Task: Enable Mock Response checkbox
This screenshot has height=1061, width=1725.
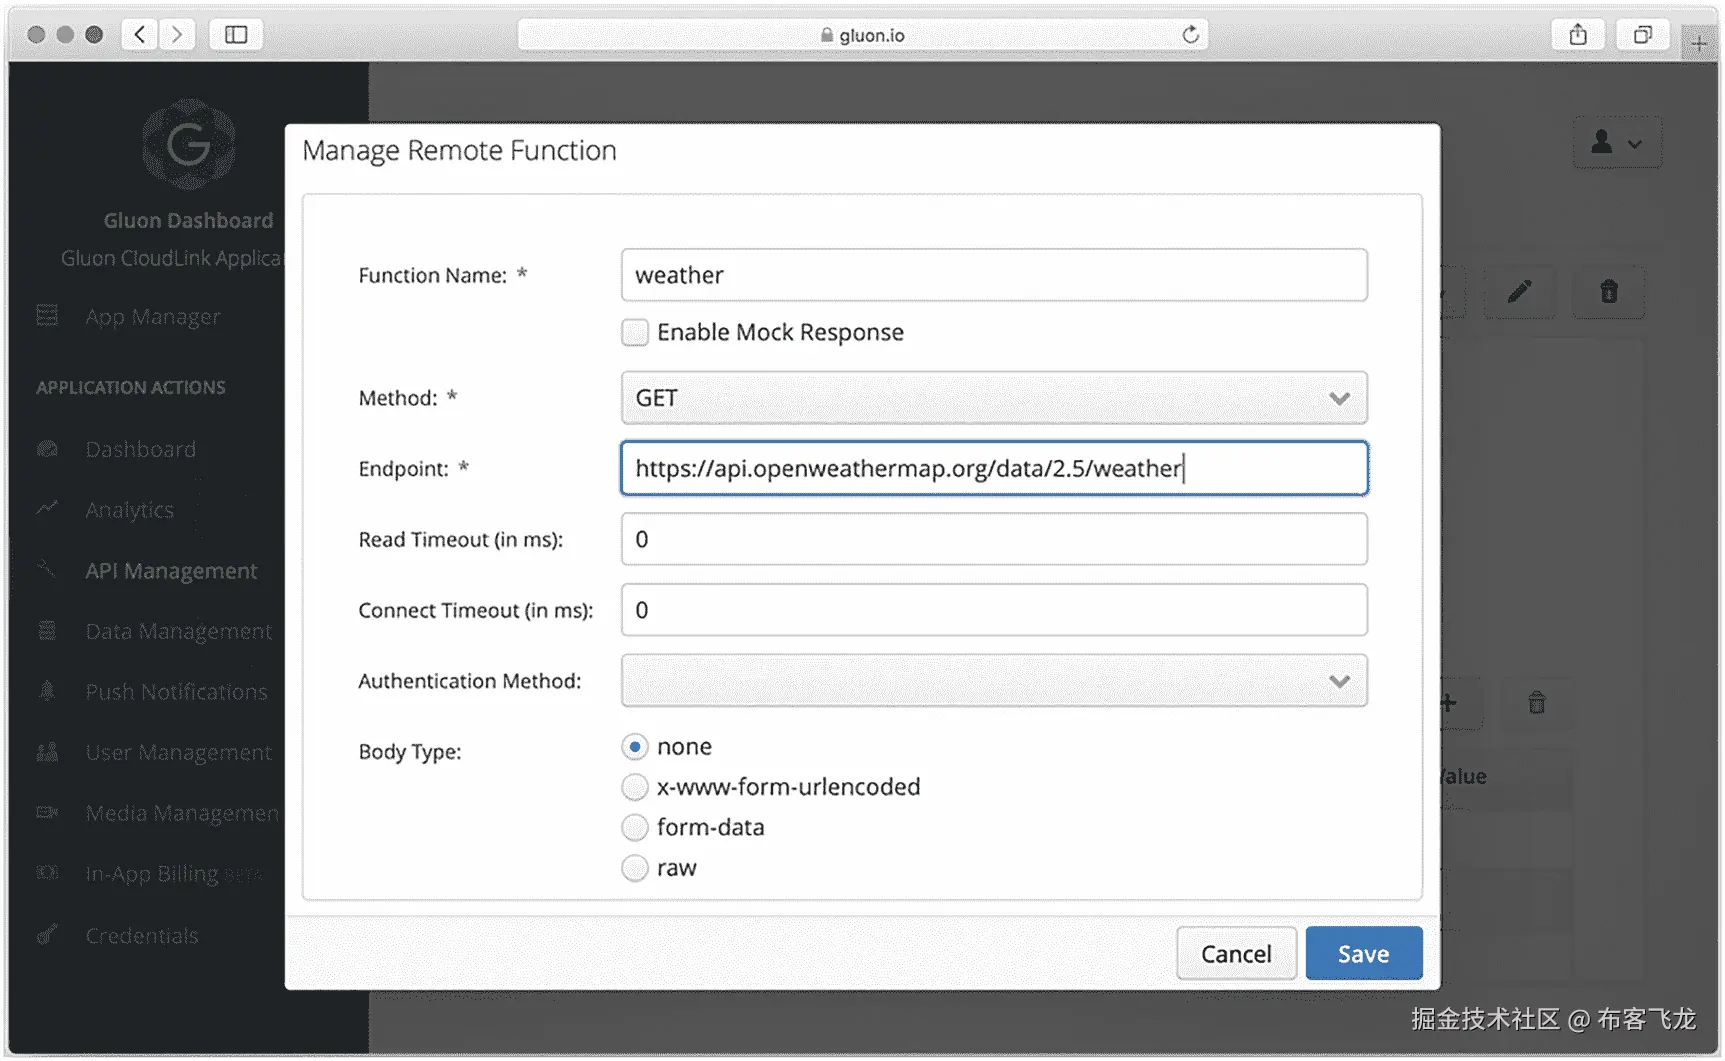Action: [x=635, y=332]
